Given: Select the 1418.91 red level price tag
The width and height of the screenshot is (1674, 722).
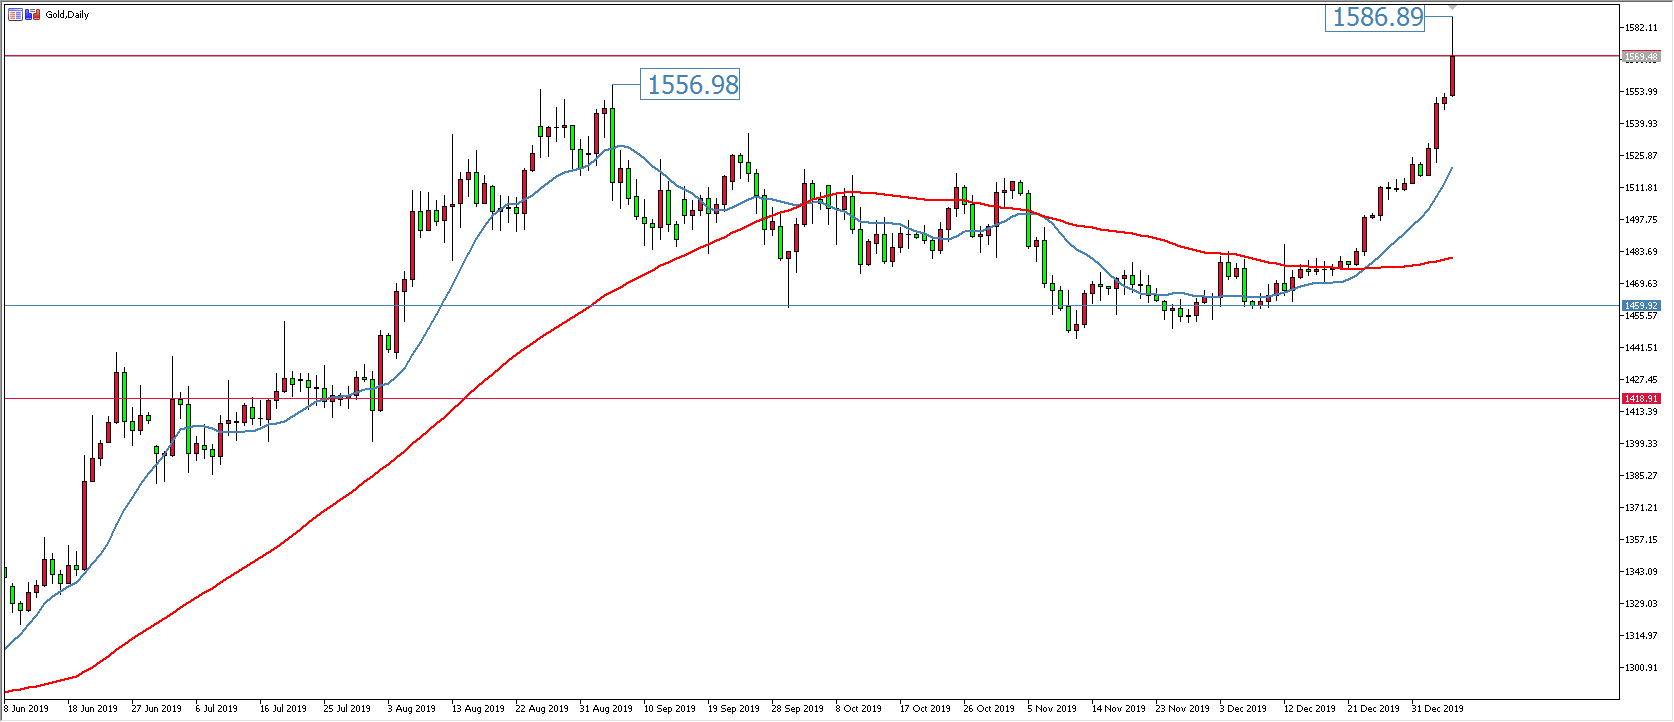Looking at the screenshot, I should (x=1641, y=399).
